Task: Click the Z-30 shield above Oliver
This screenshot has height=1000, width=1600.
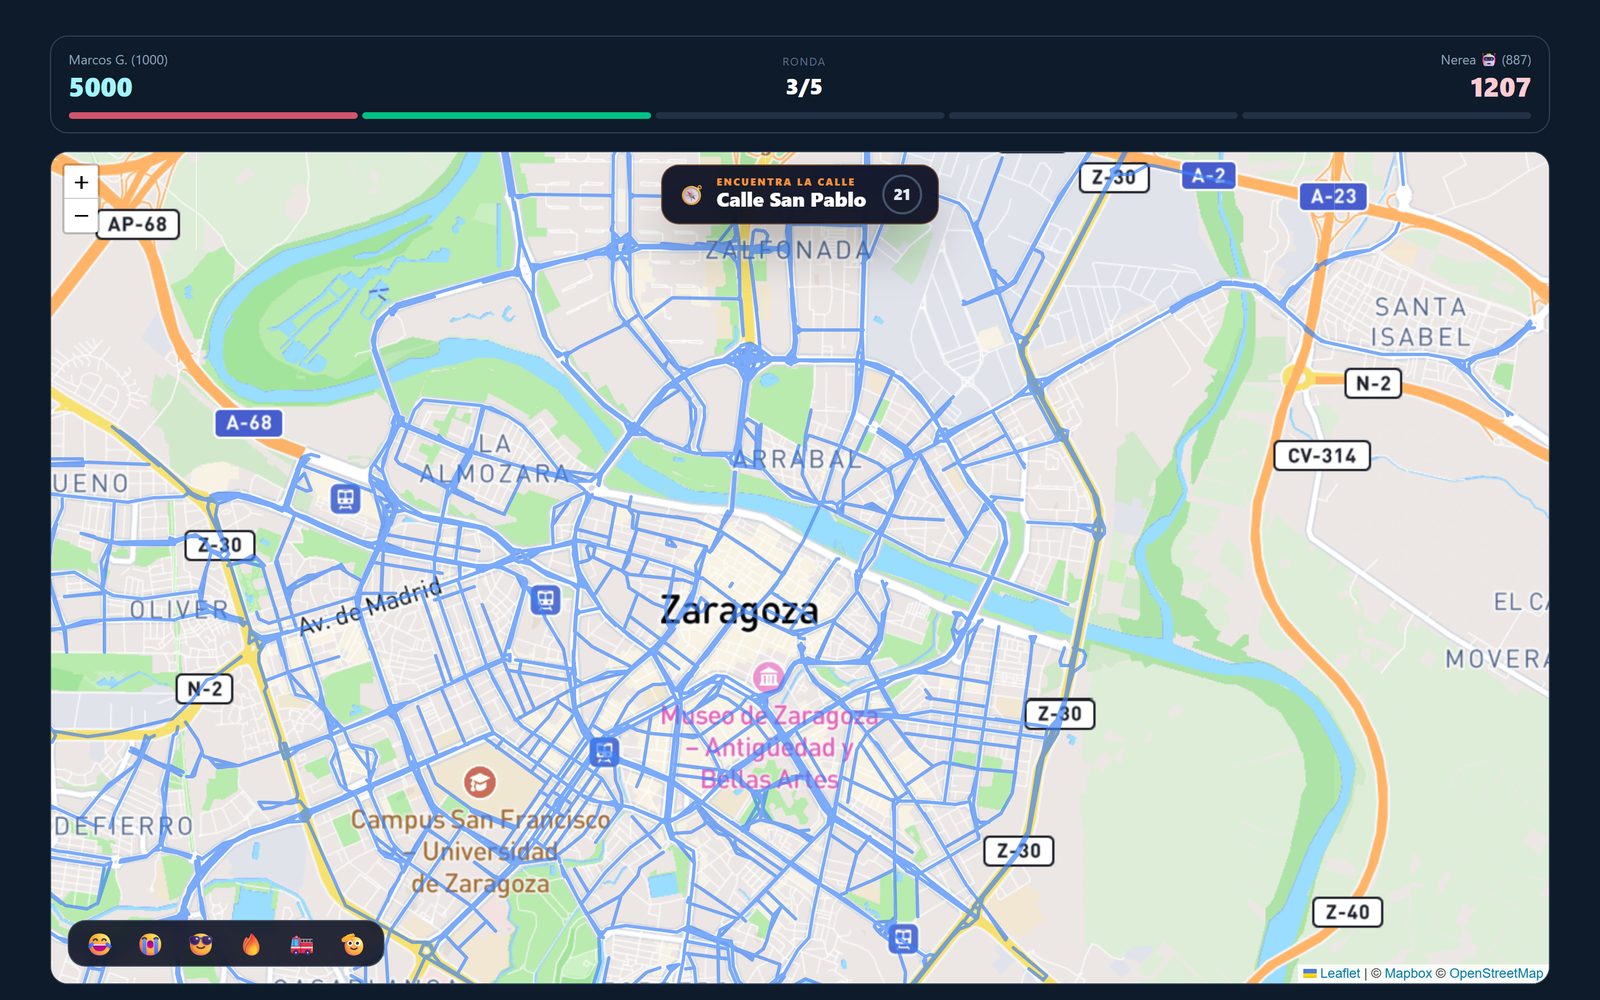Action: tap(220, 545)
